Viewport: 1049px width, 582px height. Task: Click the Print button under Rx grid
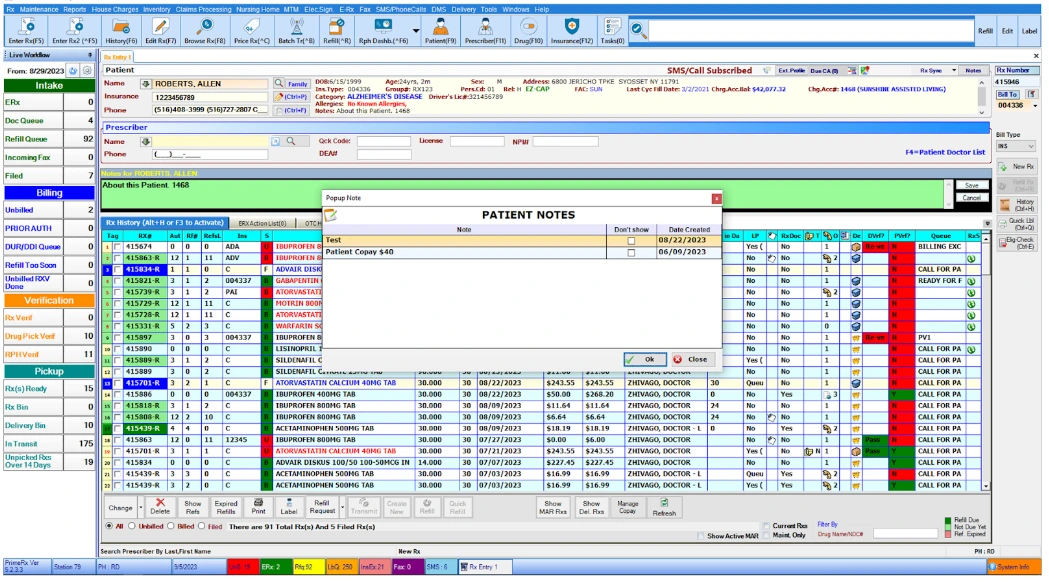tap(258, 506)
